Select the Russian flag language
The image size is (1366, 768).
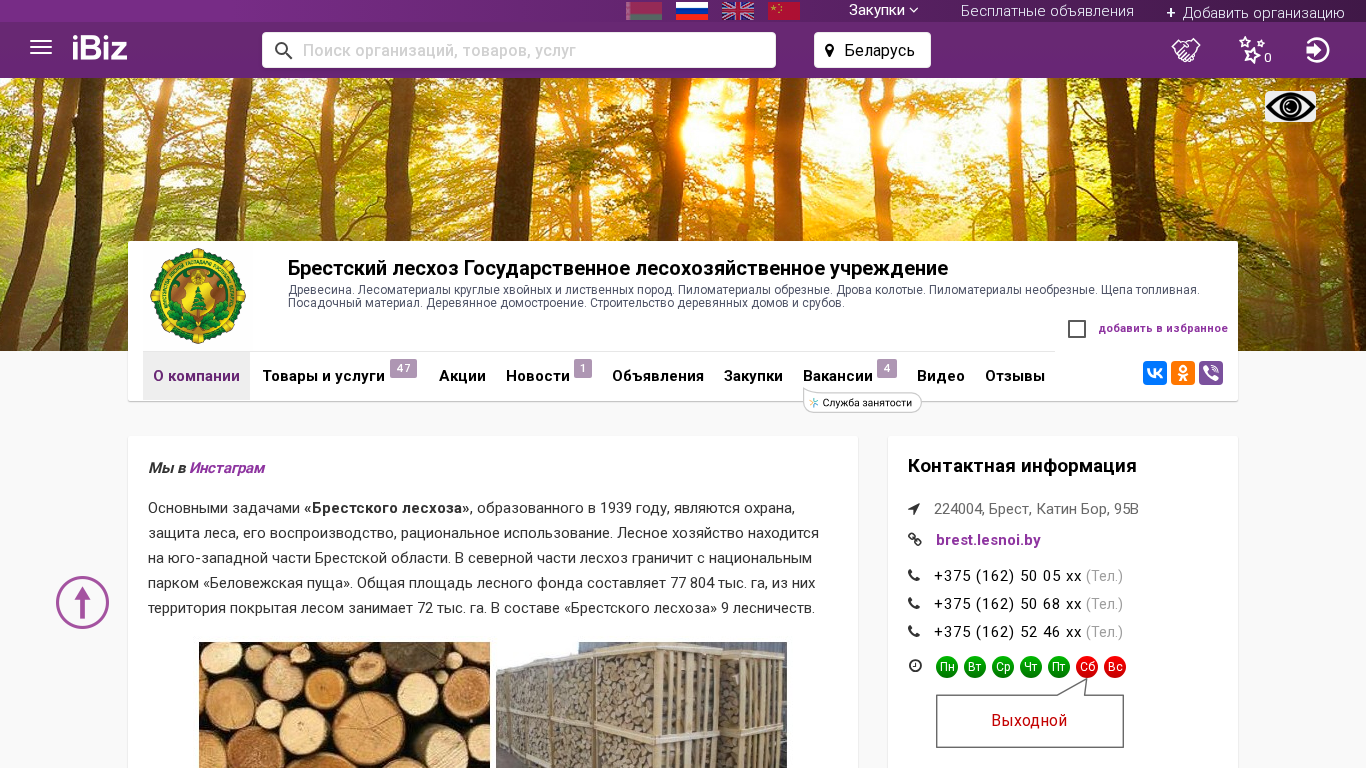(692, 11)
